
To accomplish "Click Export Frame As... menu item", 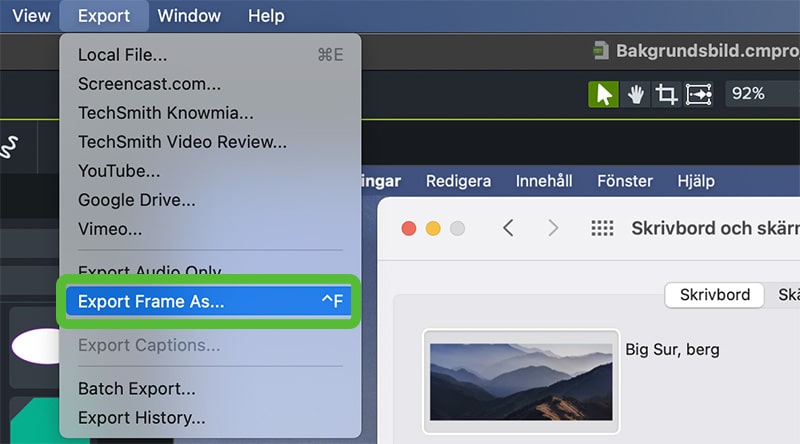I will 209,302.
